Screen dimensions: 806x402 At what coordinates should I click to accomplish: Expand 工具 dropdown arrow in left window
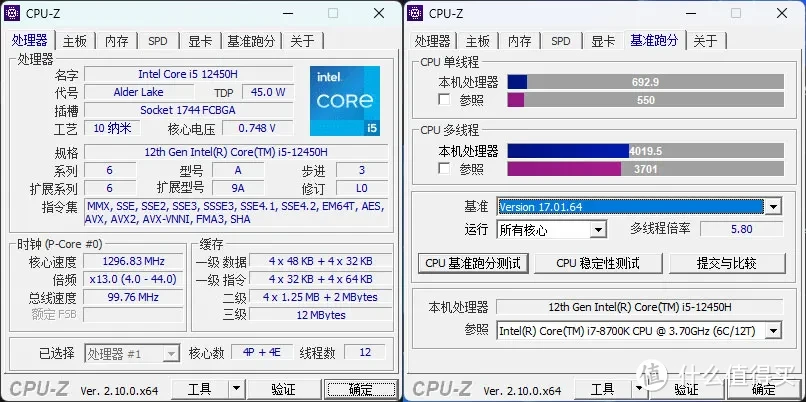point(236,389)
